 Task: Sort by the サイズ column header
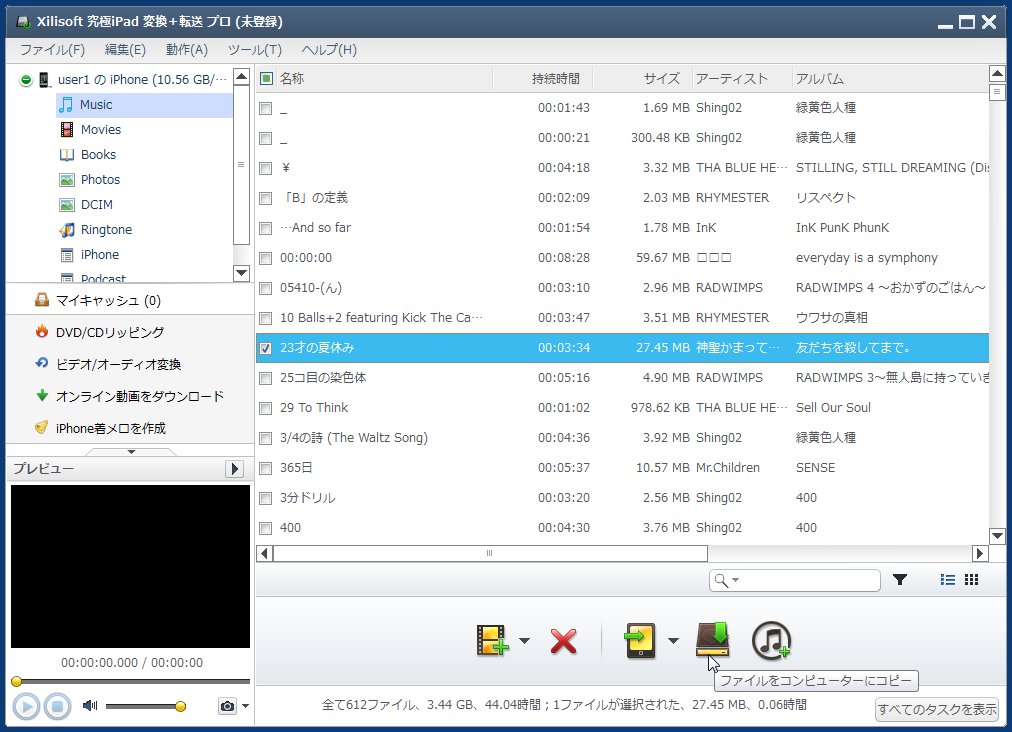point(642,79)
